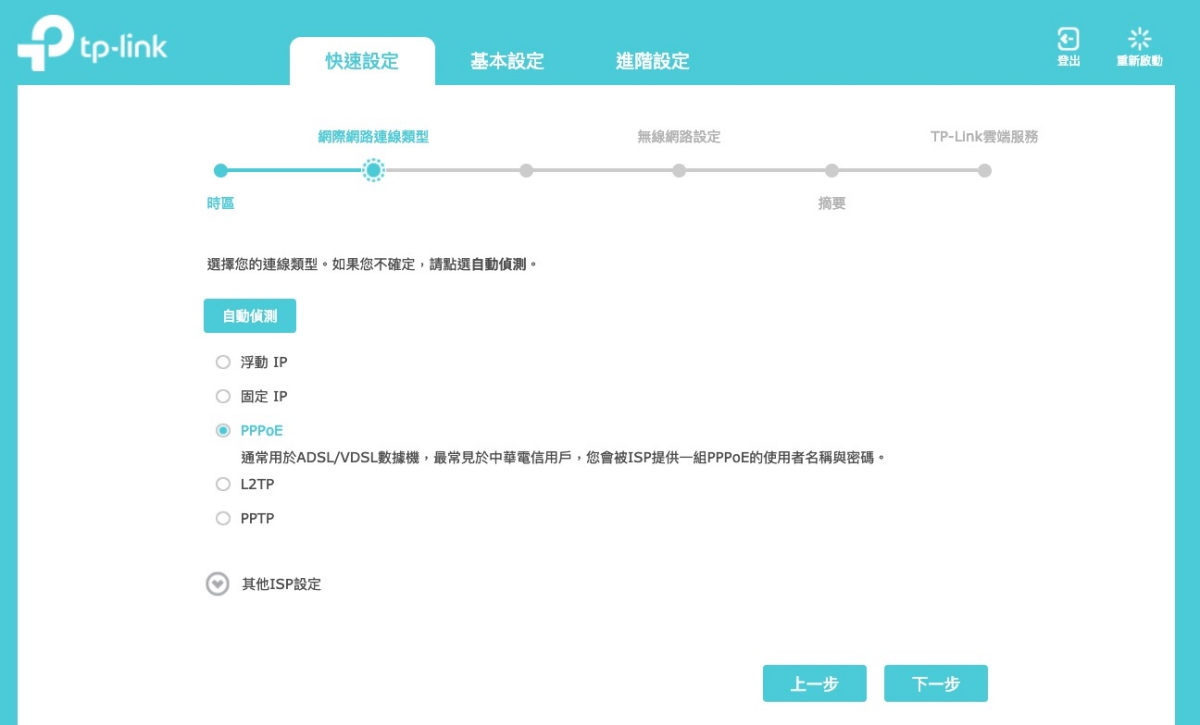Select the 固定 IP radio button
The height and width of the screenshot is (725, 1200).
(x=223, y=396)
